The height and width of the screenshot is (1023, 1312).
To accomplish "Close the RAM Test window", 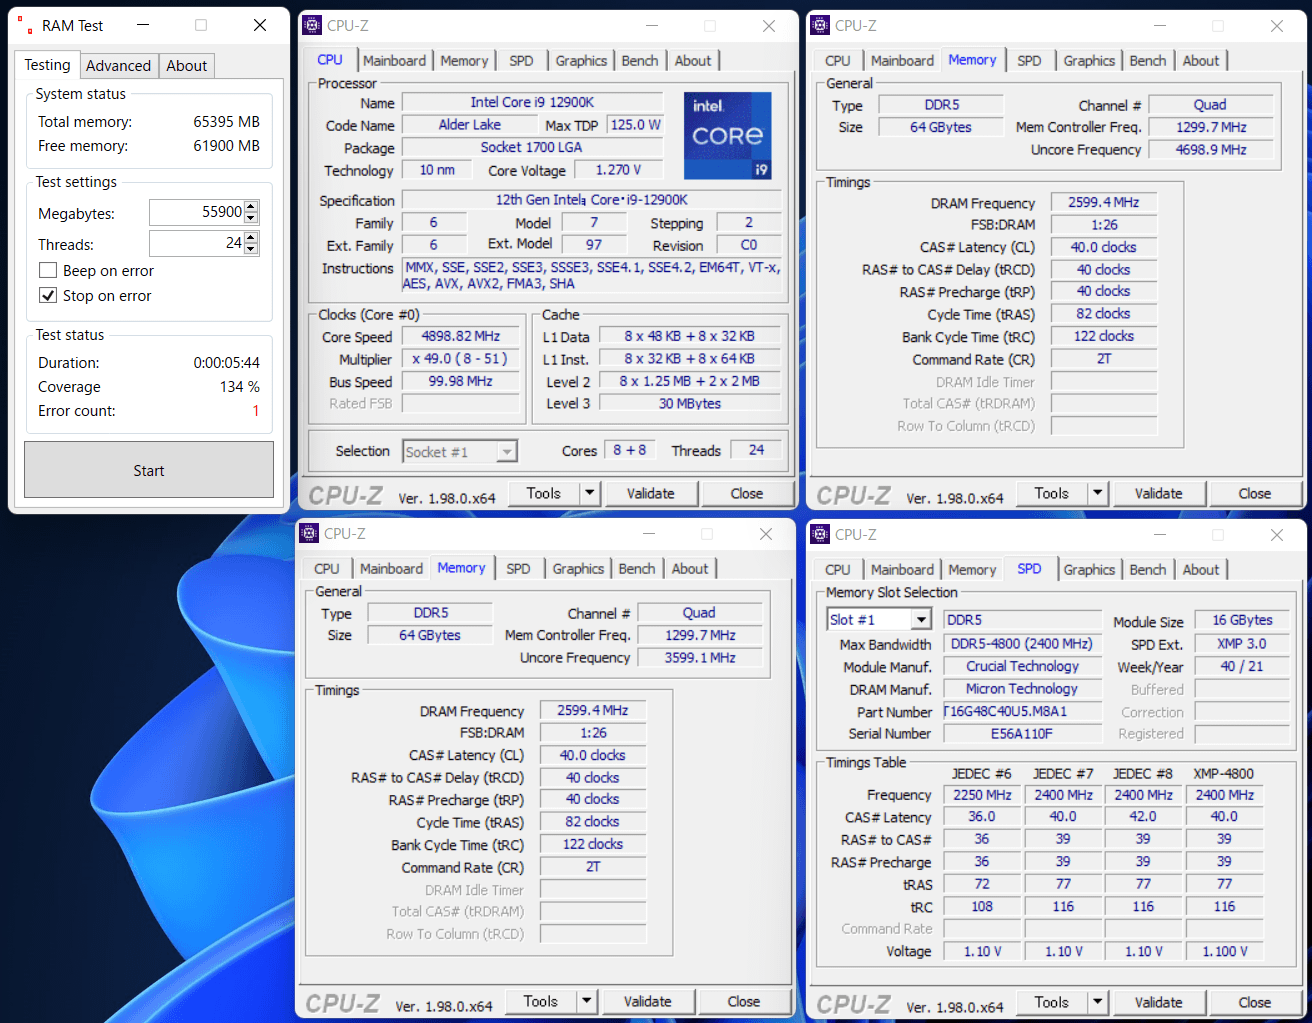I will coord(260,25).
